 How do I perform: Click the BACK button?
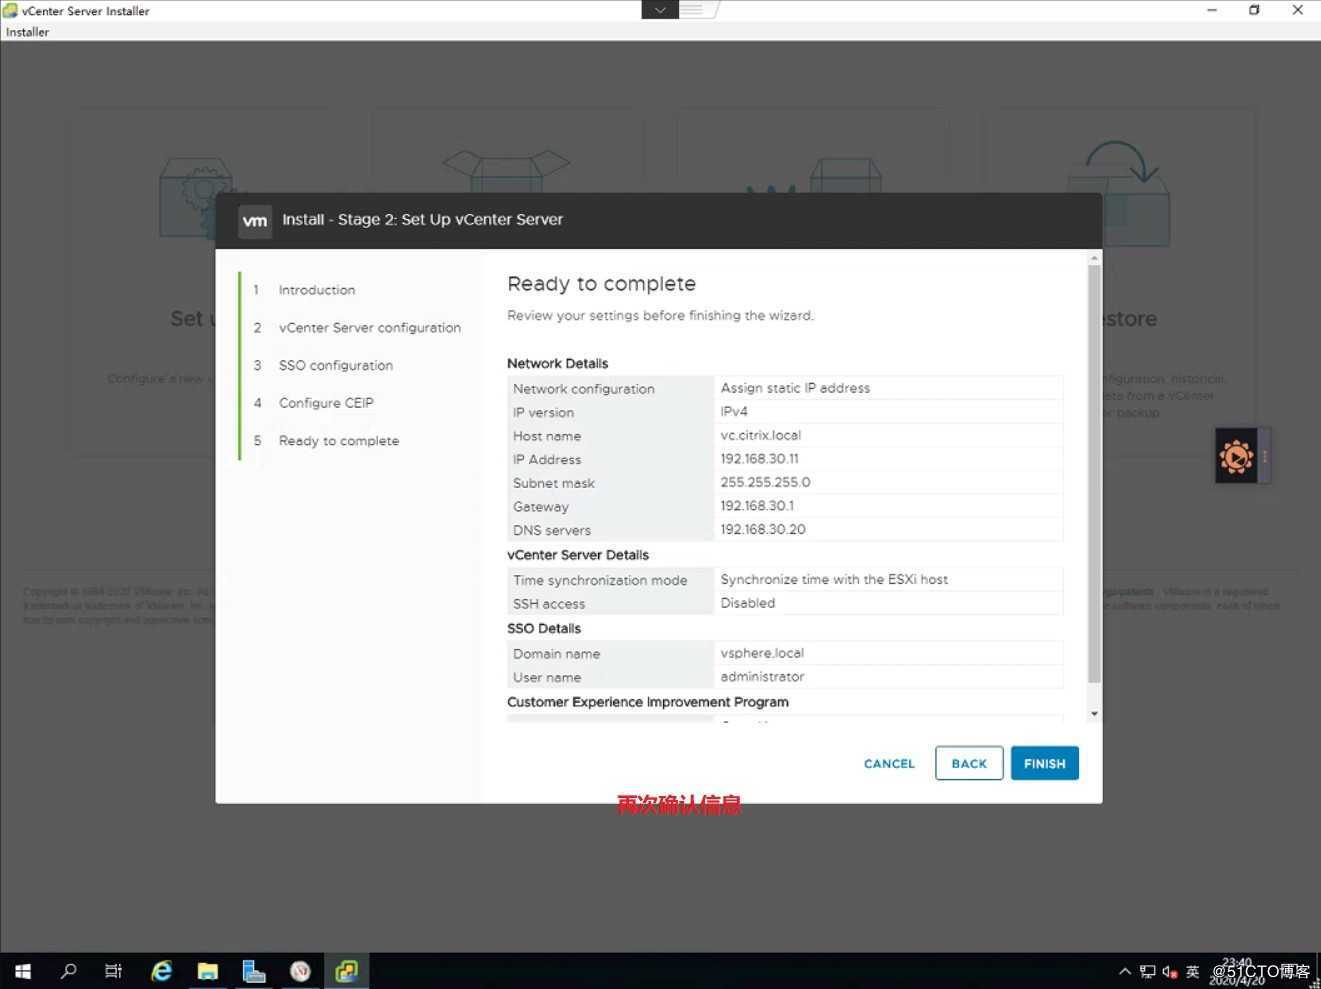(x=969, y=763)
